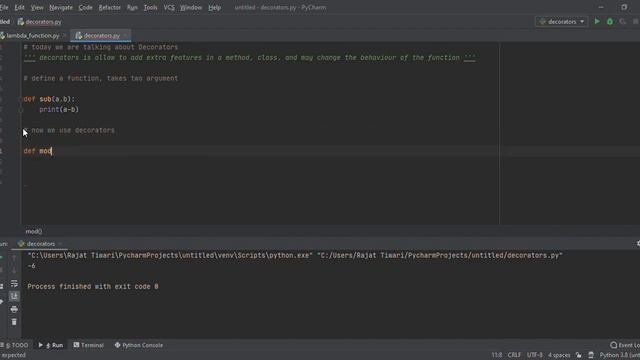Clear output with the trash icon
The image size is (640, 360).
pyautogui.click(x=14, y=322)
